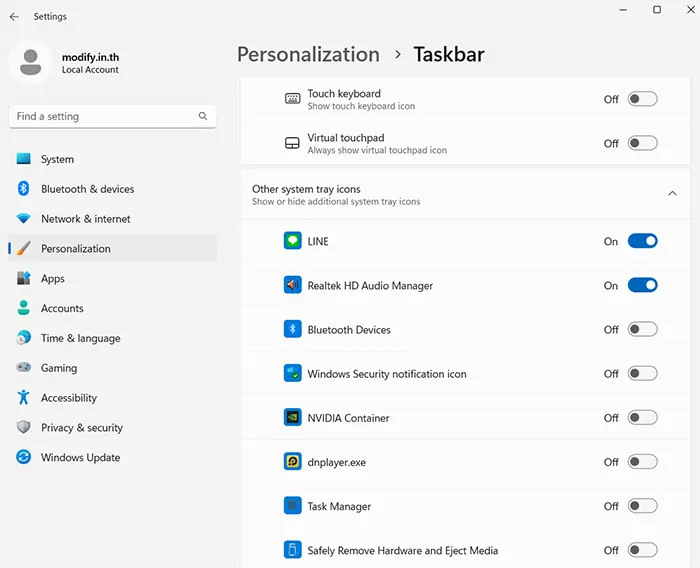Screen dimensions: 700x568
Task: Click the green LINE app icon
Action: (292, 241)
